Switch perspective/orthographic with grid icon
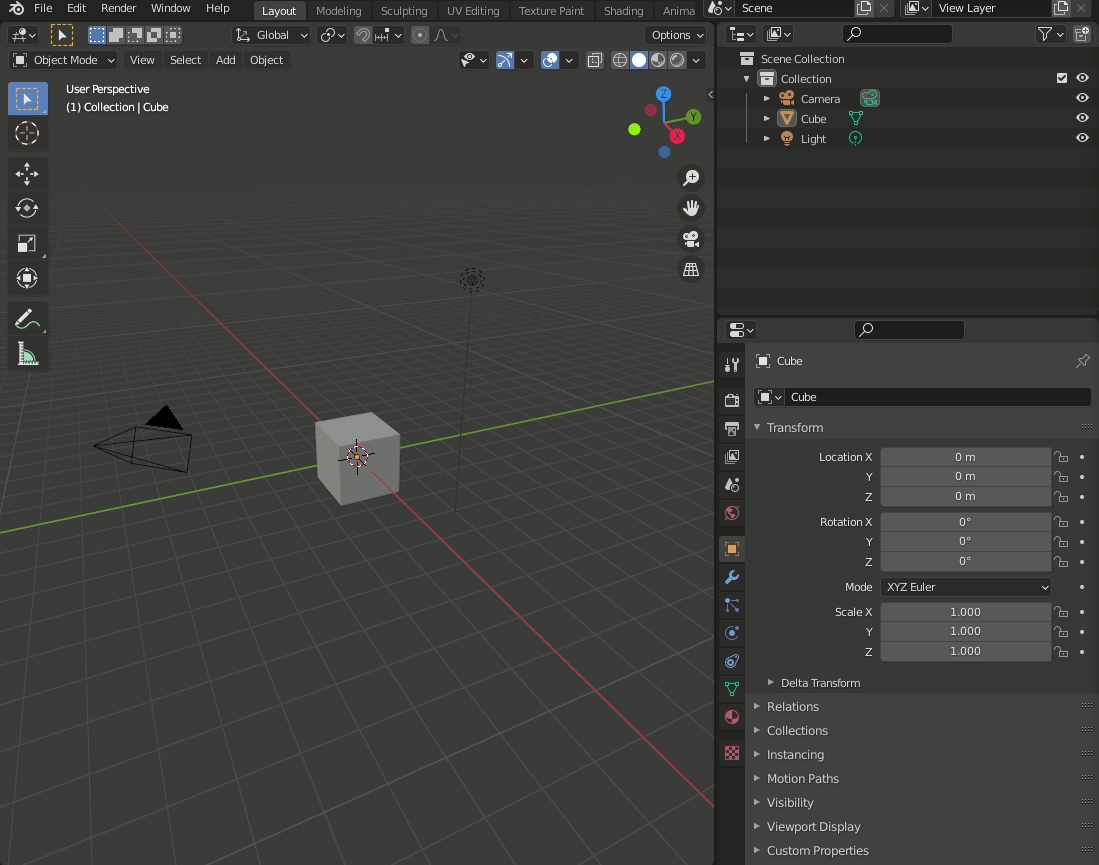This screenshot has width=1099, height=865. (x=691, y=269)
